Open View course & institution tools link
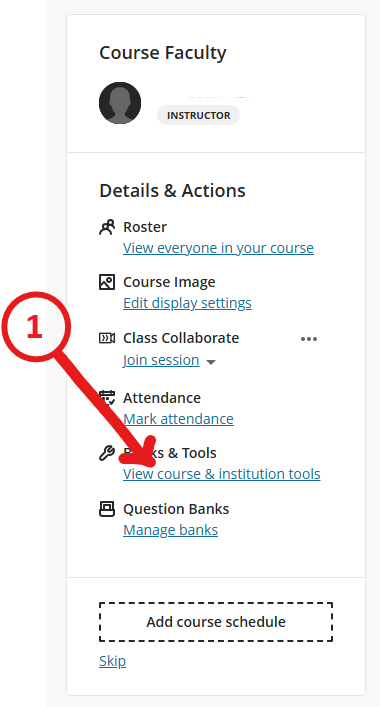The image size is (380, 707). [x=222, y=474]
